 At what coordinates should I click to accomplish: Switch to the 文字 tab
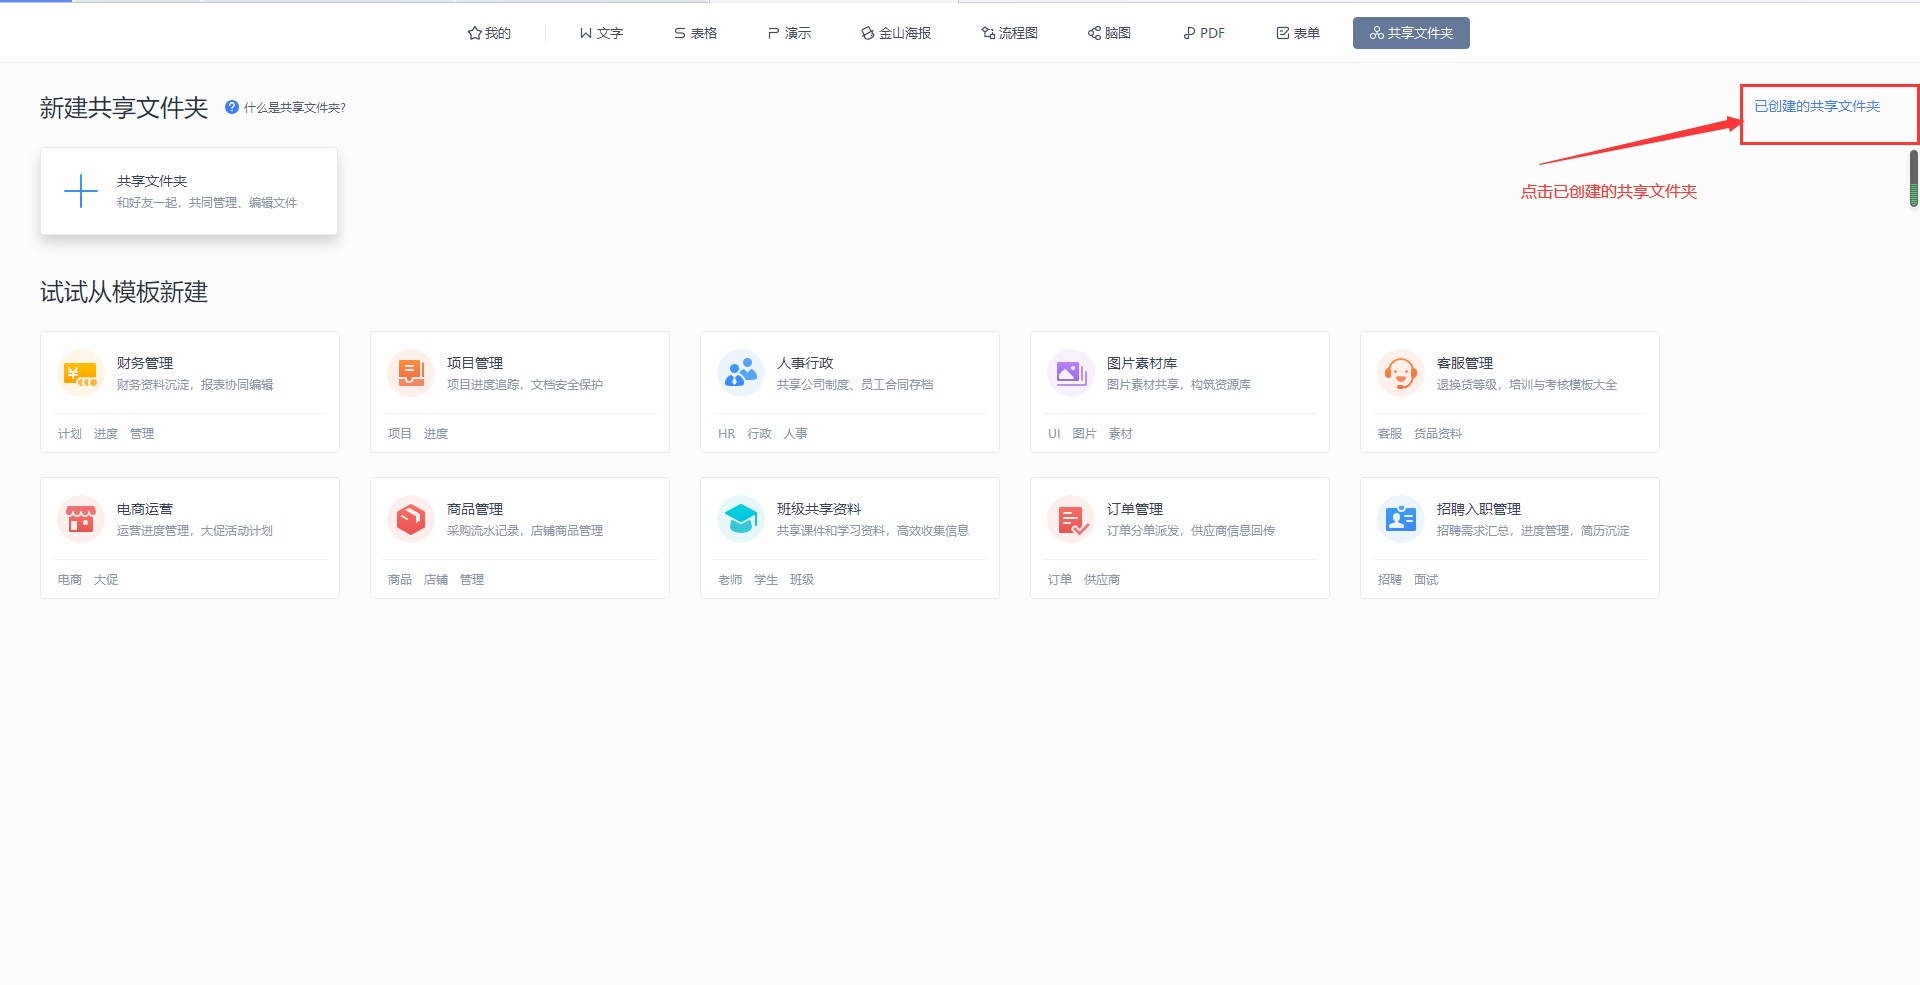click(x=601, y=33)
